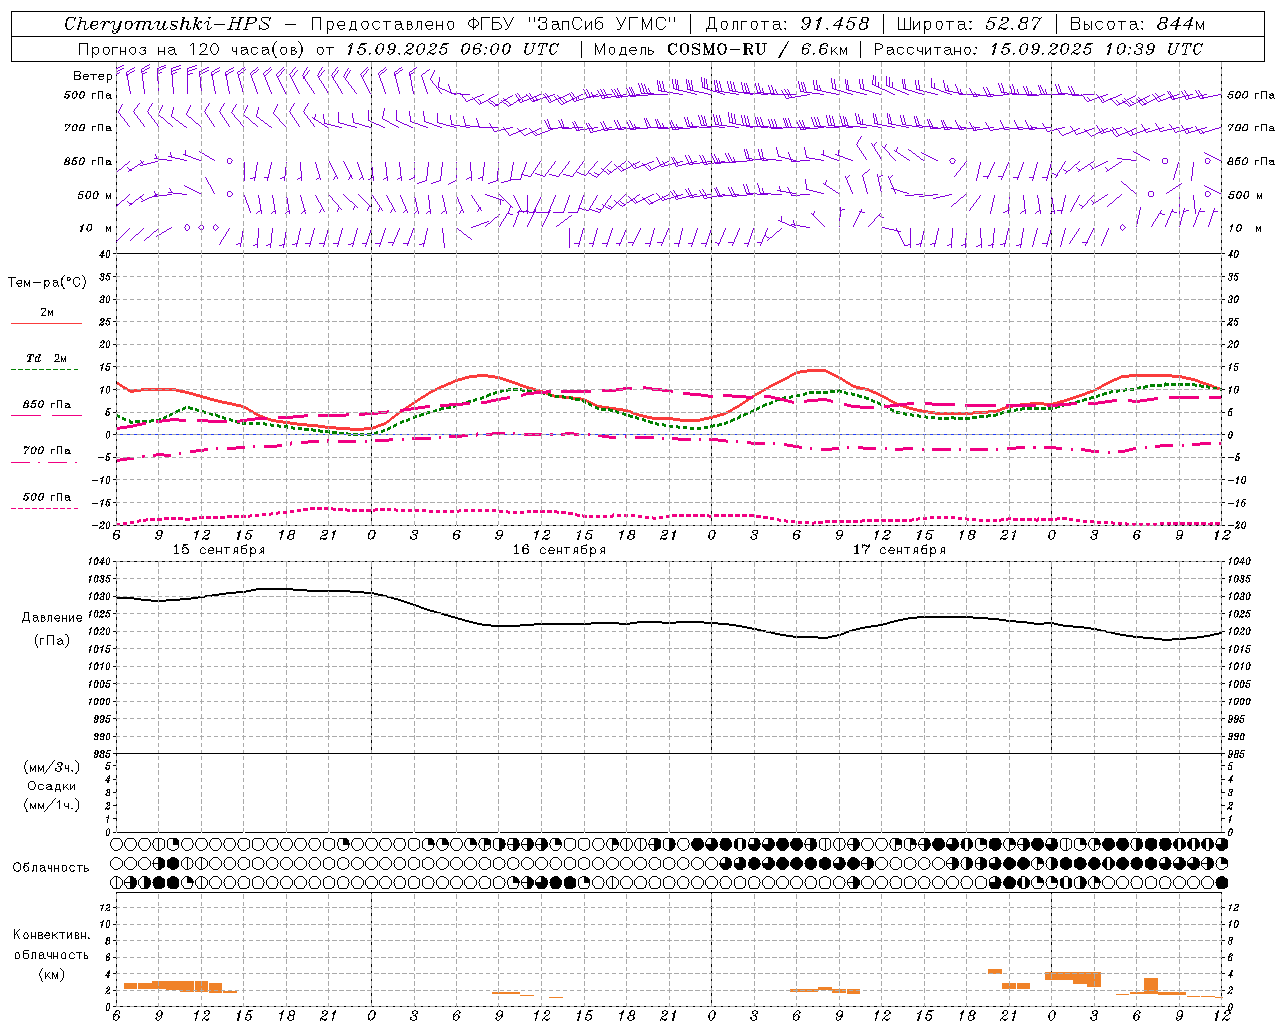The width and height of the screenshot is (1280, 1024).
Task: Click the station name 'Cheryomushki-HPS' in the header
Action: (167, 24)
